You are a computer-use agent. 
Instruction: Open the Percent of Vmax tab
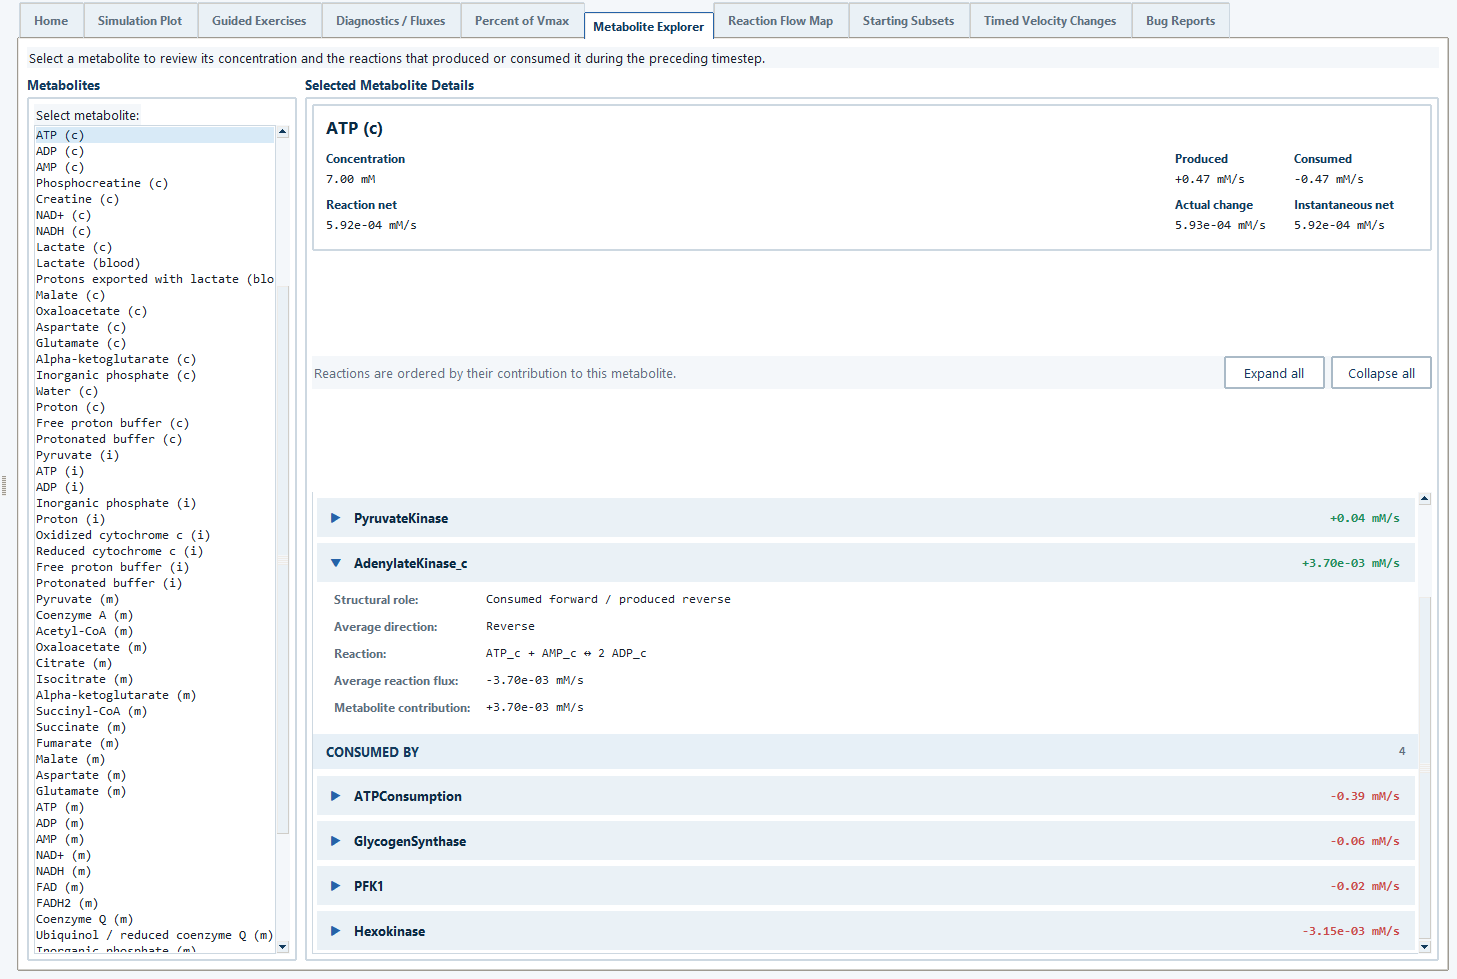522,21
